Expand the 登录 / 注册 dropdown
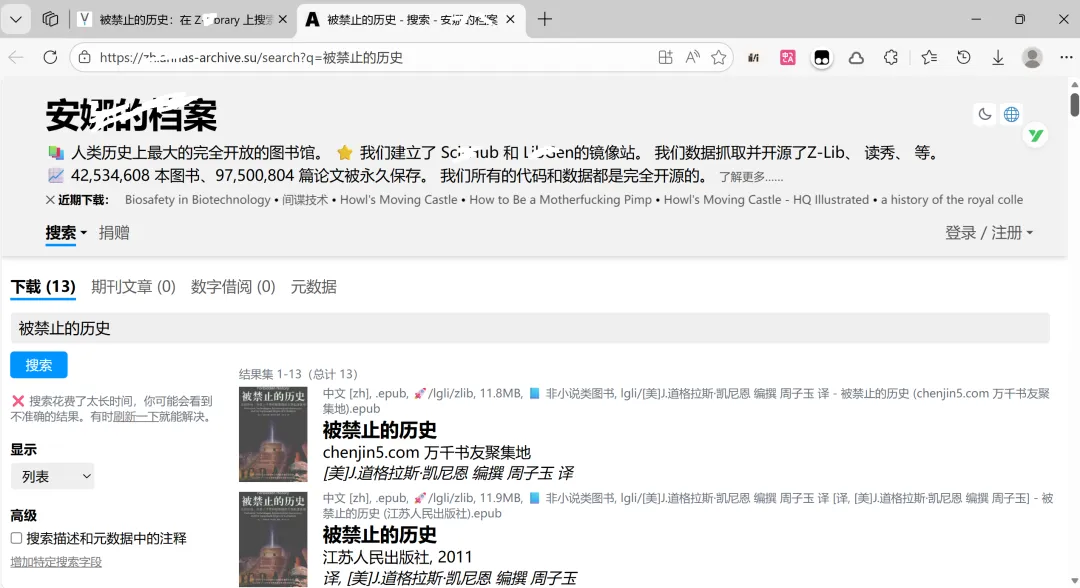This screenshot has height=588, width=1080. (989, 233)
